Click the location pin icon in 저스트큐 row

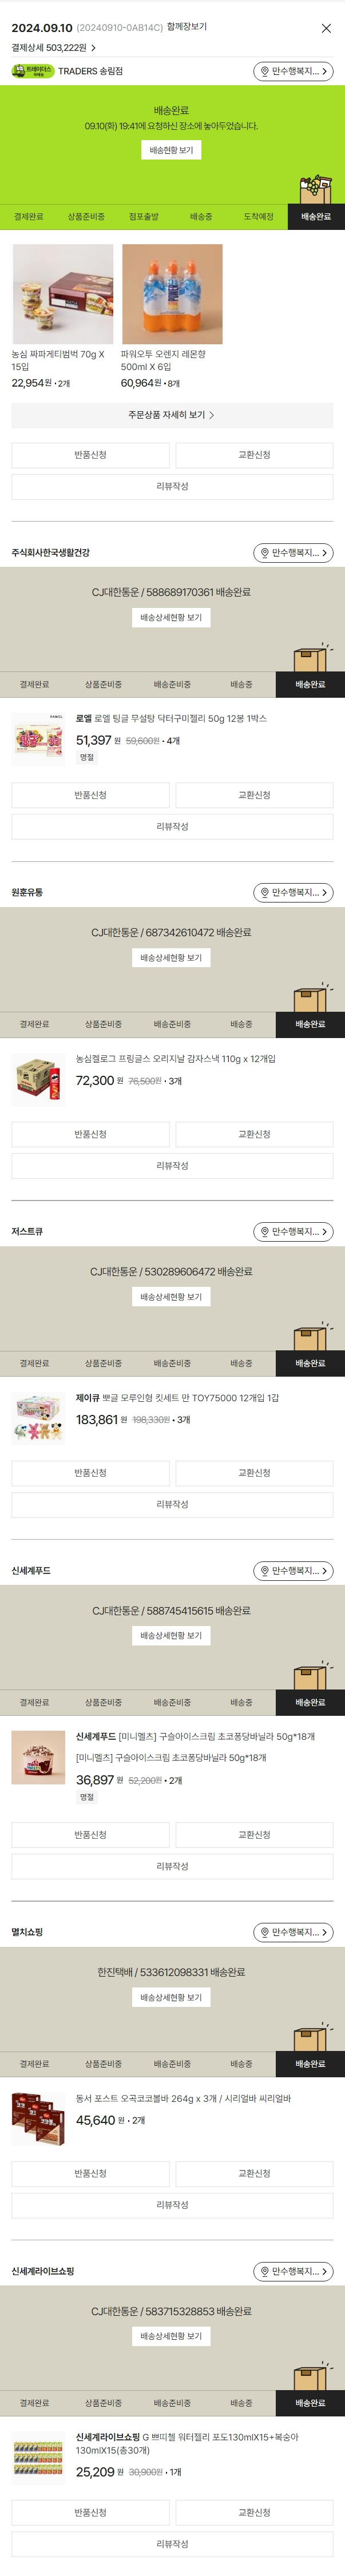click(265, 1232)
